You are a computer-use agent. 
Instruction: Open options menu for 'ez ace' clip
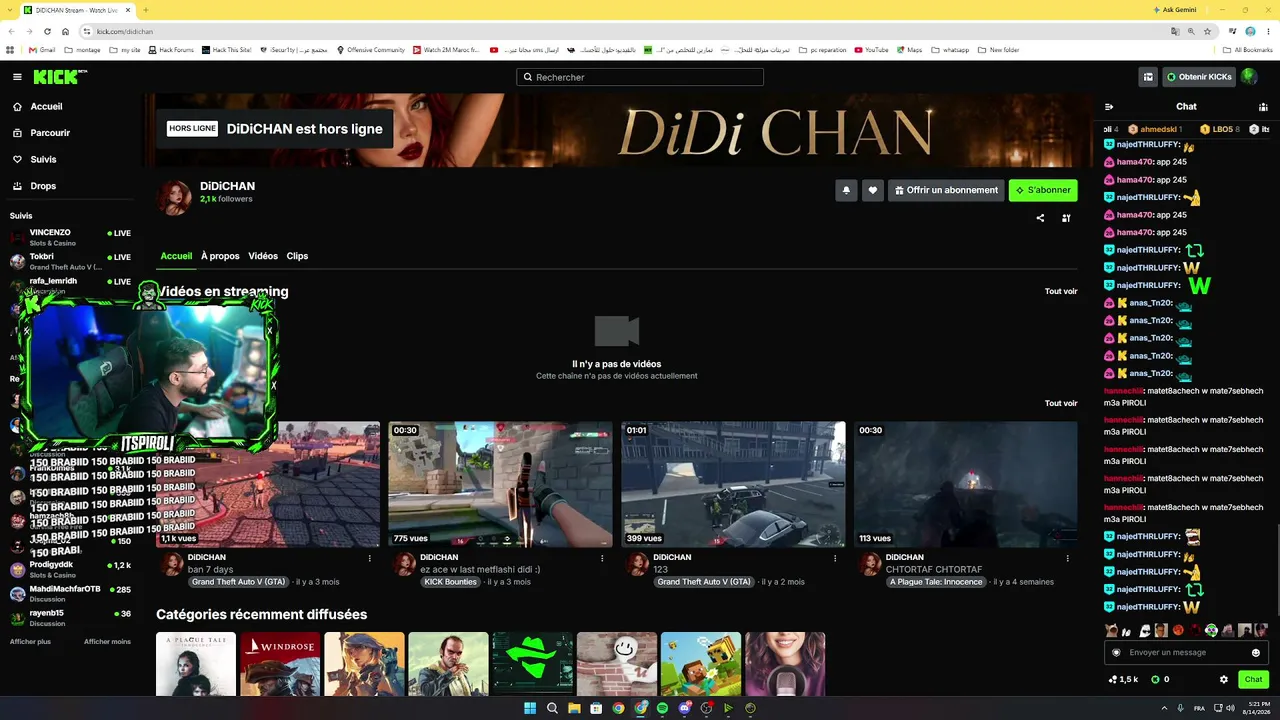602,558
